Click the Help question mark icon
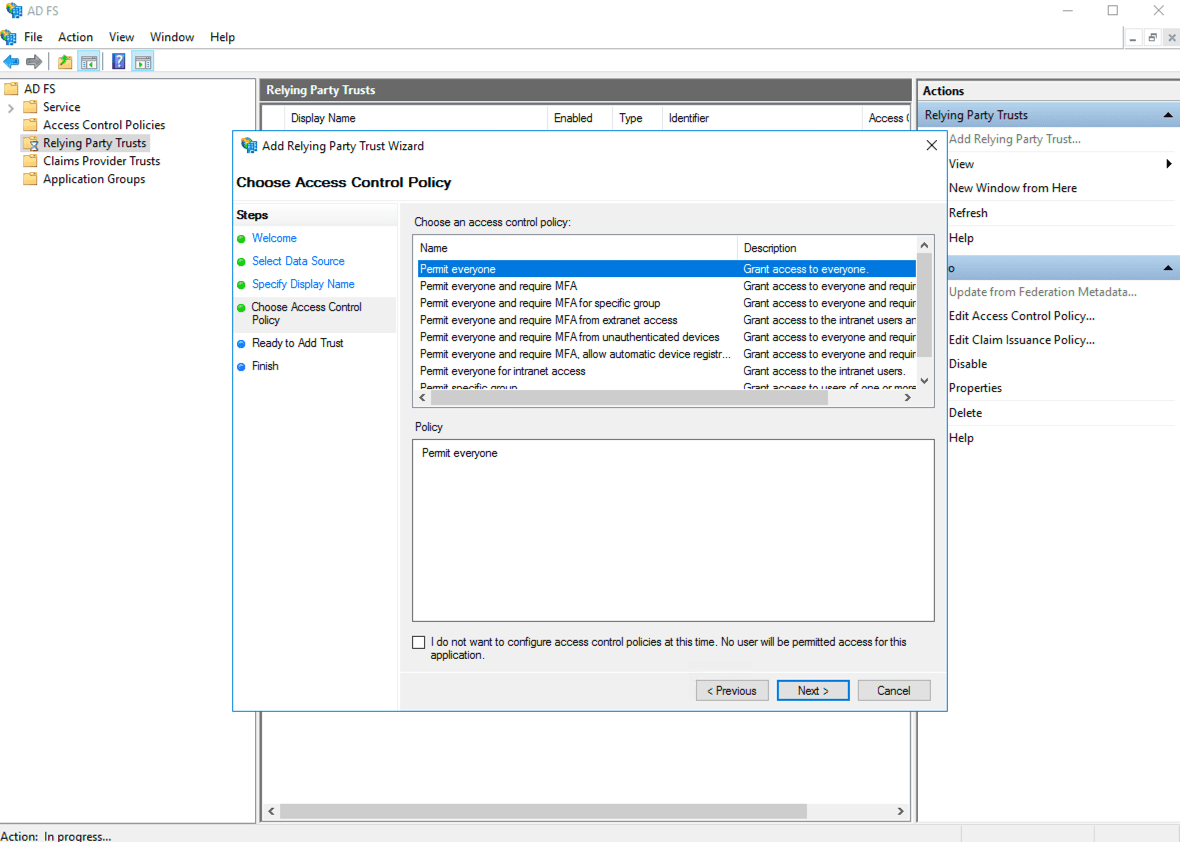The image size is (1180, 842). pyautogui.click(x=117, y=61)
